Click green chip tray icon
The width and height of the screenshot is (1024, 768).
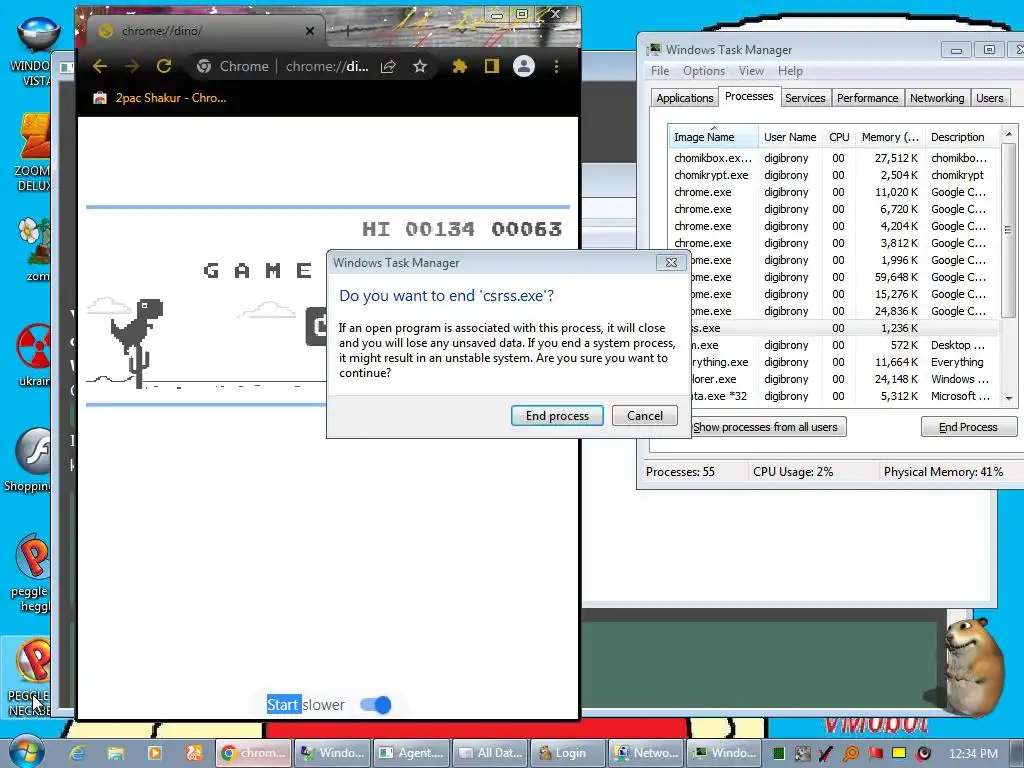tap(778, 754)
